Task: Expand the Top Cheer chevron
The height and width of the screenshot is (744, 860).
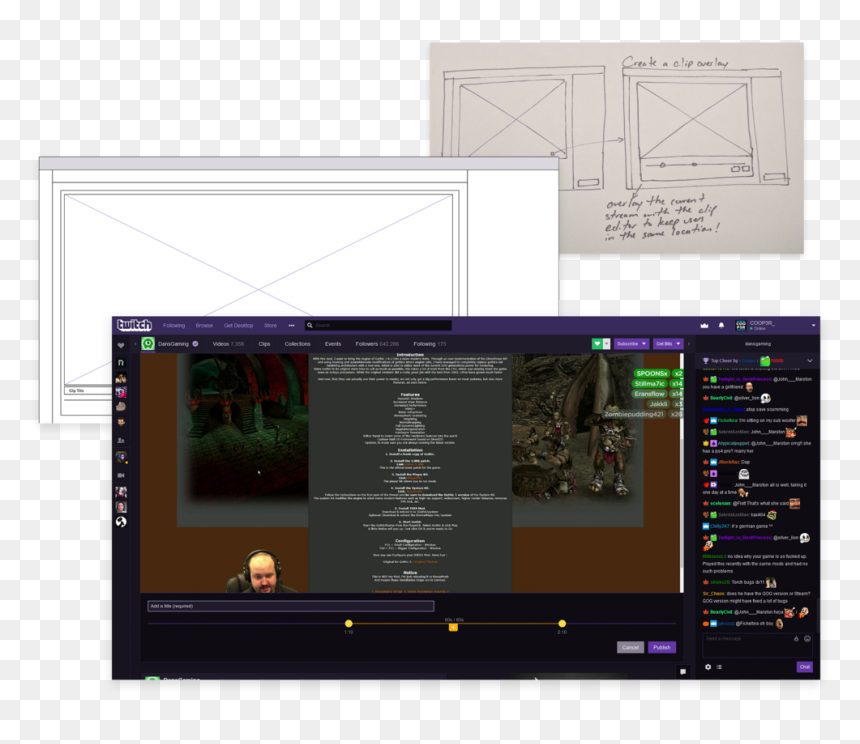Action: pos(810,361)
